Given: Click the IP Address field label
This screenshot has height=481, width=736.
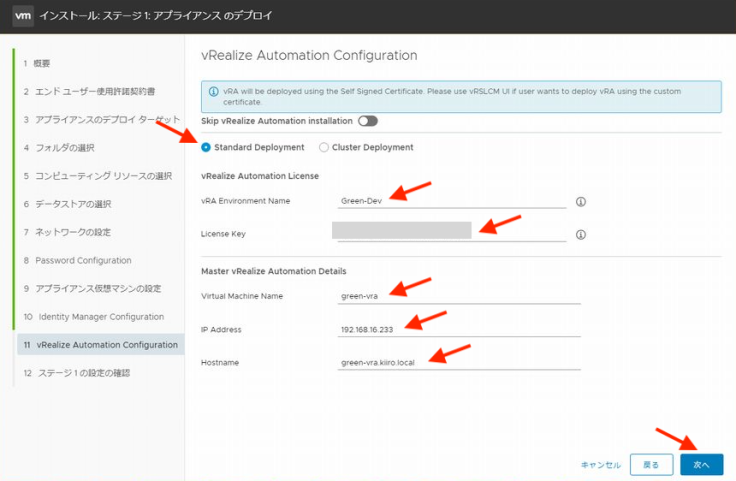Looking at the screenshot, I should (221, 329).
